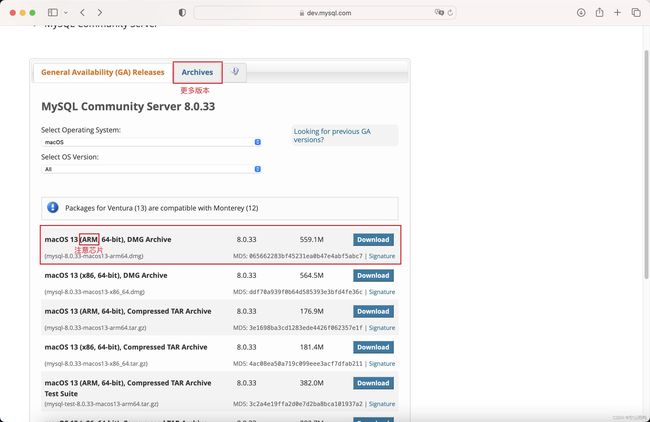The width and height of the screenshot is (650, 422).
Task: Click the mysql-8.0.33-macos13-x86_64.tar.gz filename
Action: [96, 364]
